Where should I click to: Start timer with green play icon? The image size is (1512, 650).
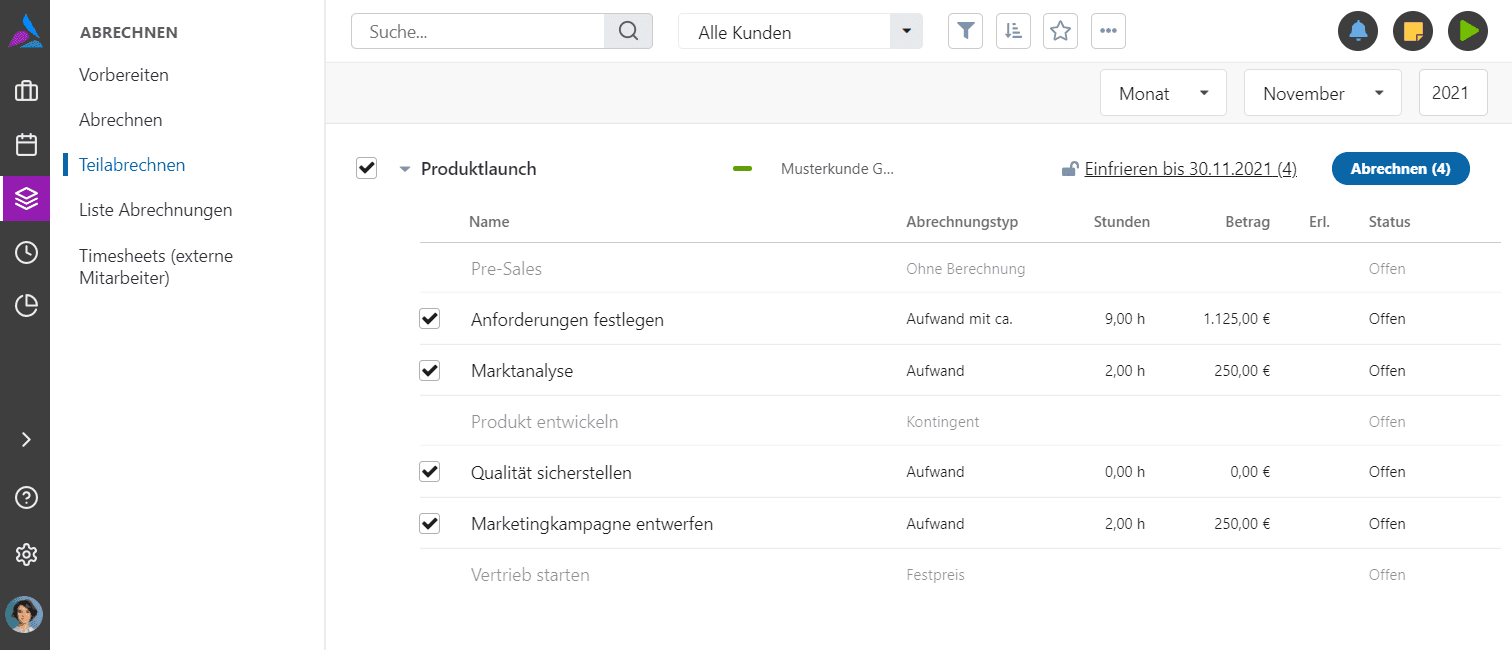coord(1468,31)
